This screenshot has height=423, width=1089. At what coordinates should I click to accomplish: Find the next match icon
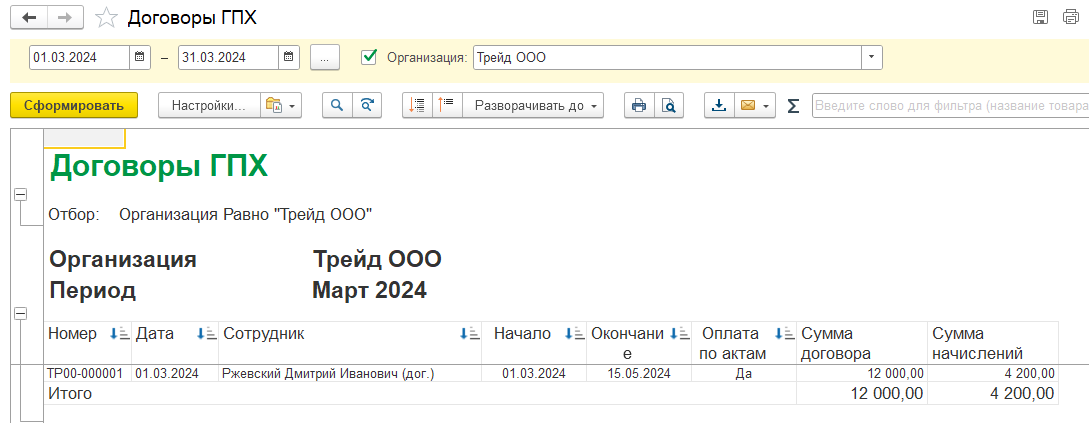coord(367,106)
